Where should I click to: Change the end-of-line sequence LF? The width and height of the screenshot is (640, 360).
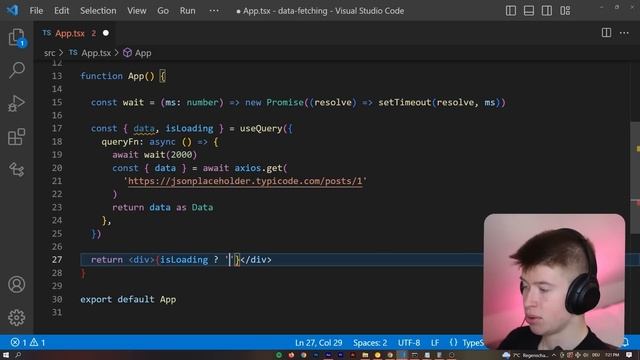coord(435,342)
